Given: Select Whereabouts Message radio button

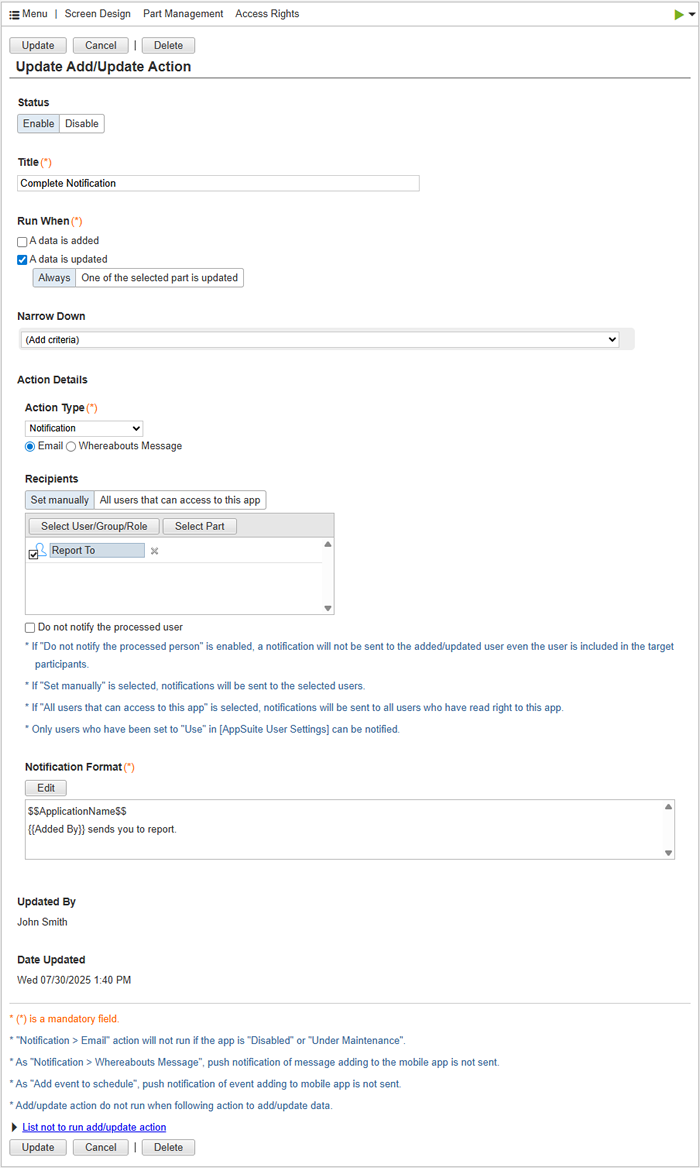Looking at the screenshot, I should point(71,446).
